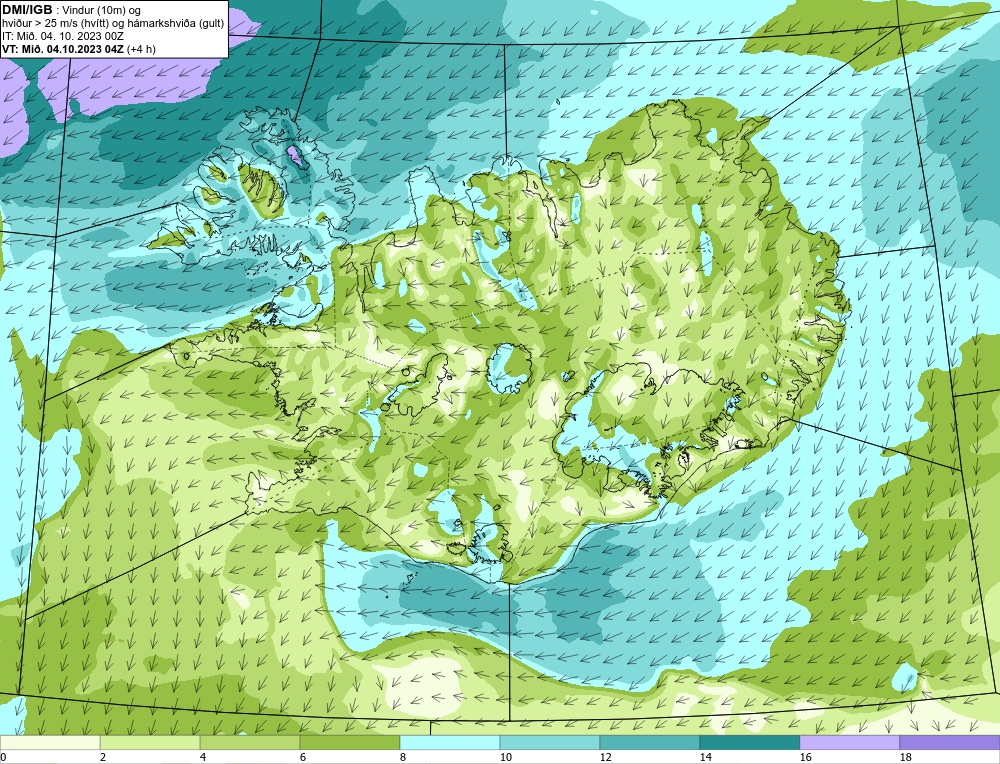
Task: Click the "VT: Mið. 04.10.2023 04Z" valid time
Action: coord(63,49)
